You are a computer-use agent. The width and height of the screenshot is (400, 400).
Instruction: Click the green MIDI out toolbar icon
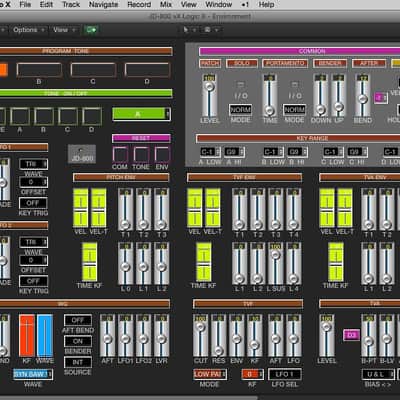pos(91,30)
